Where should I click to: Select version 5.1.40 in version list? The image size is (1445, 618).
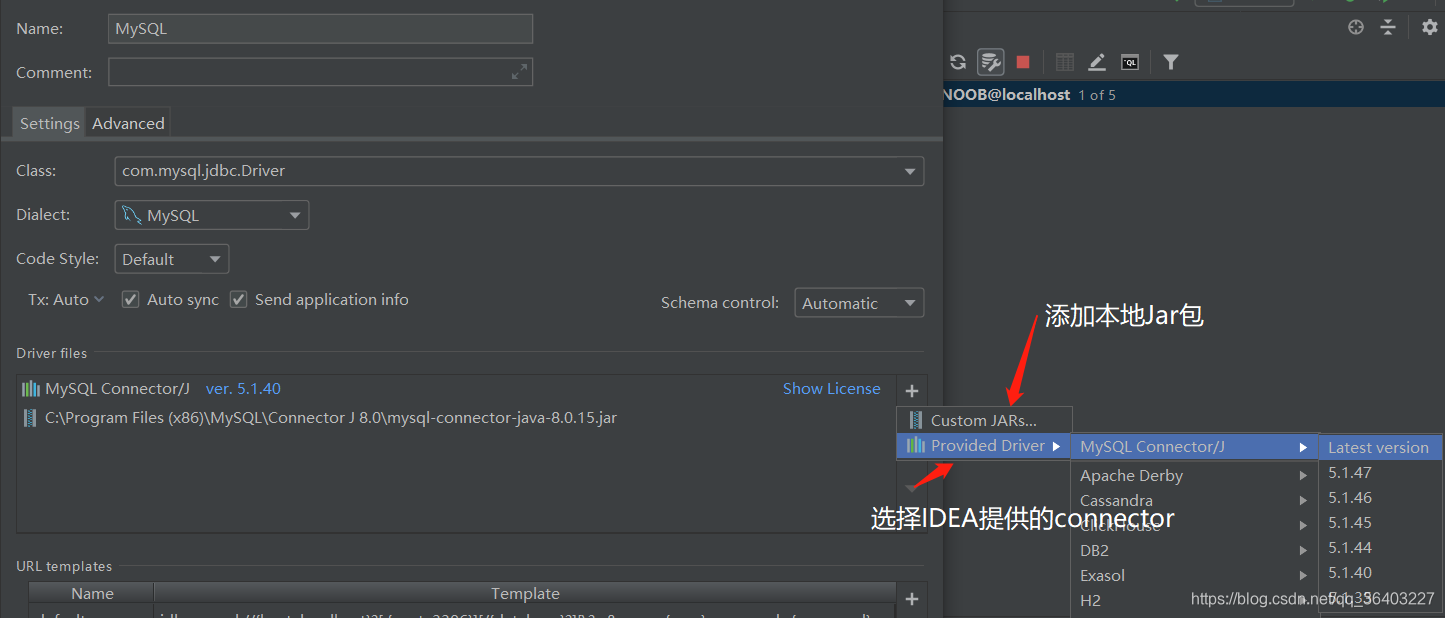click(1380, 572)
